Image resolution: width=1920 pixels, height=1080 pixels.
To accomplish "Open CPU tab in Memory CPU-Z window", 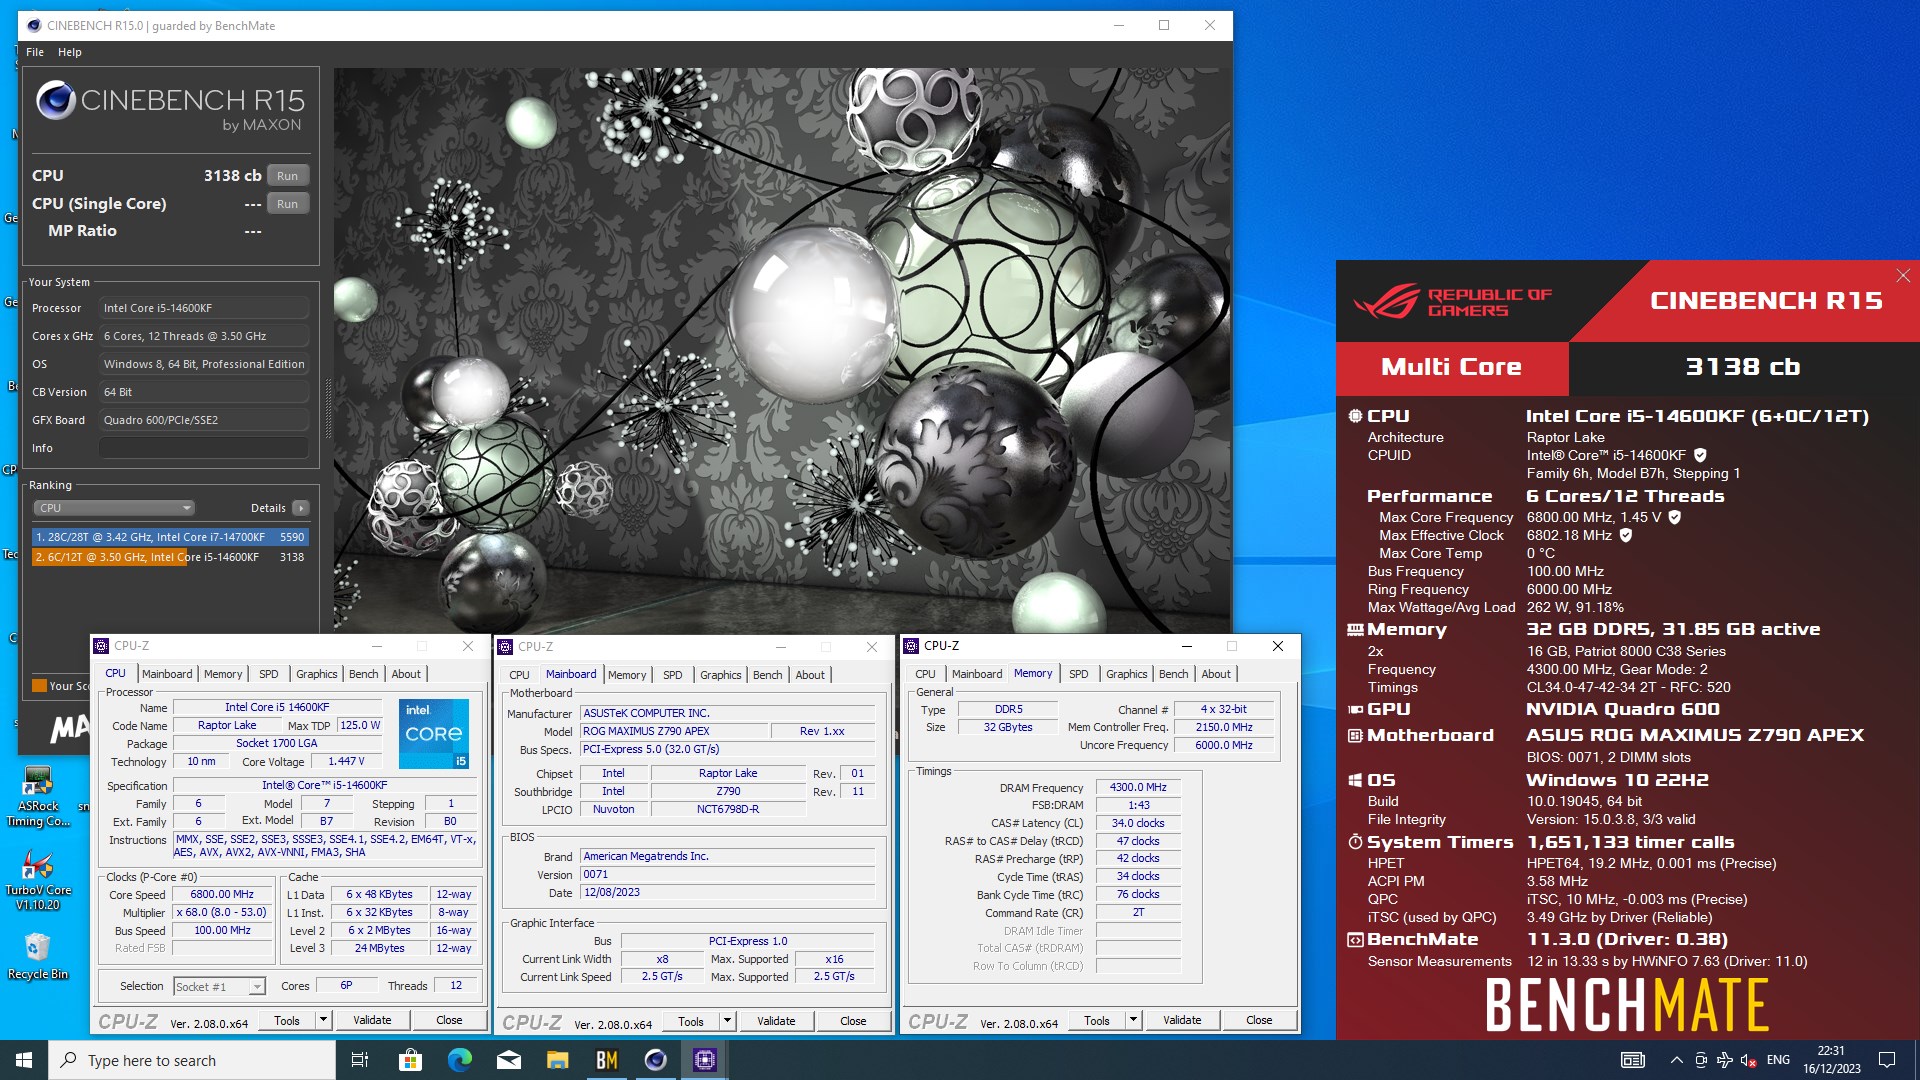I will tap(926, 674).
